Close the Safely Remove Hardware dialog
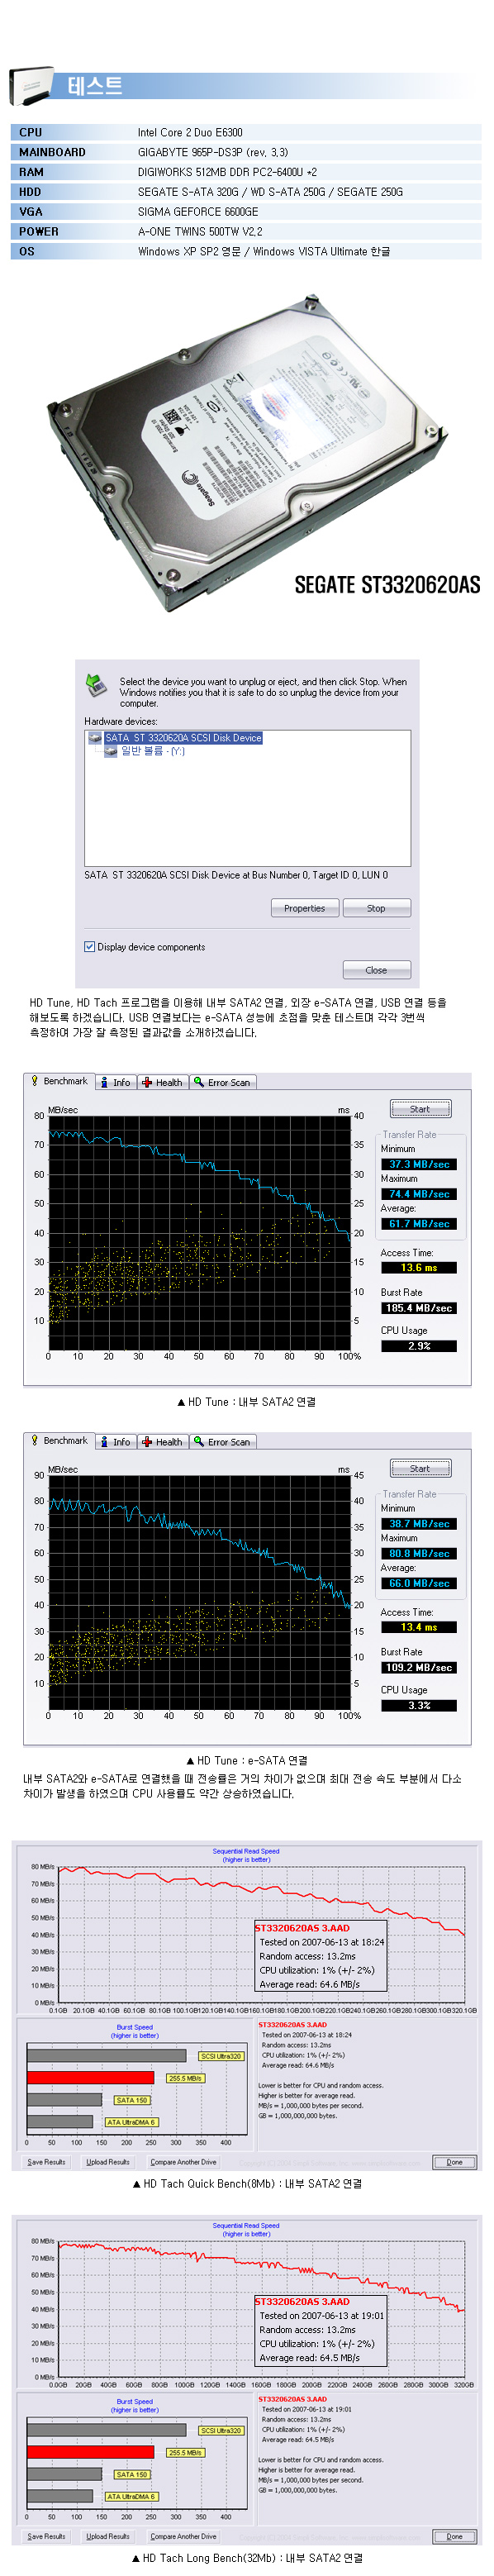Viewport: 494px width, 2576px height. 376,970
